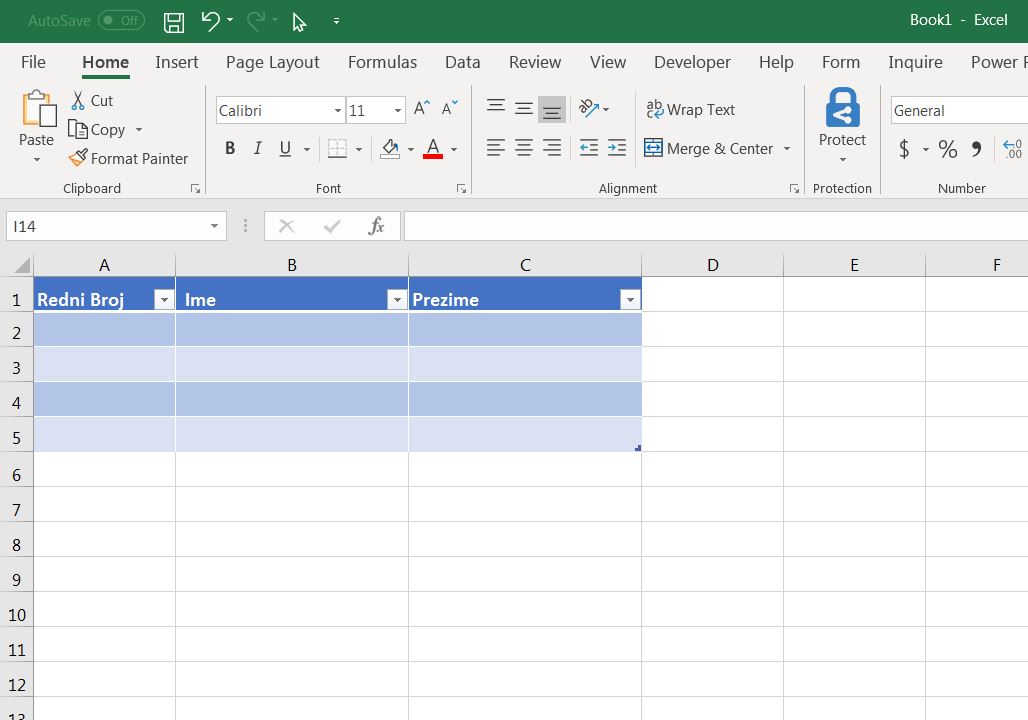Open the Redni Broj filter dropdown
The height and width of the screenshot is (720, 1028).
click(x=163, y=300)
